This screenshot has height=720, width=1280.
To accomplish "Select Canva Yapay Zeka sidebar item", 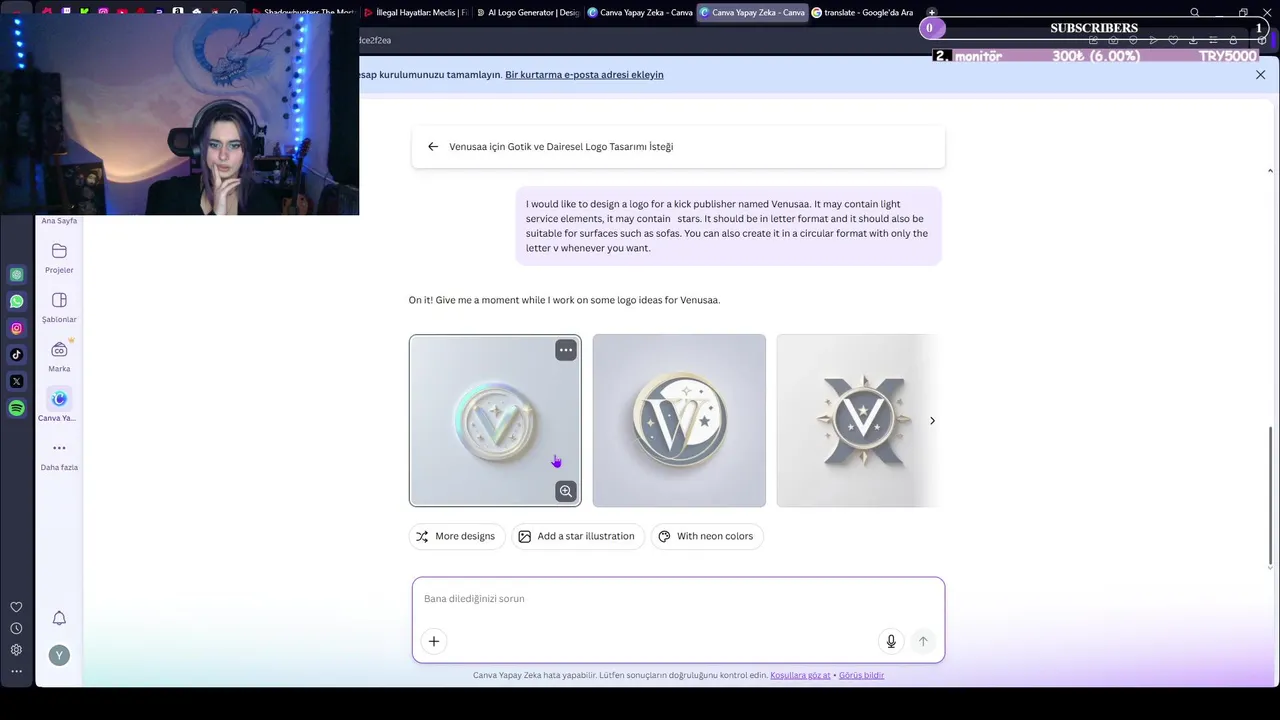I will click(x=59, y=405).
